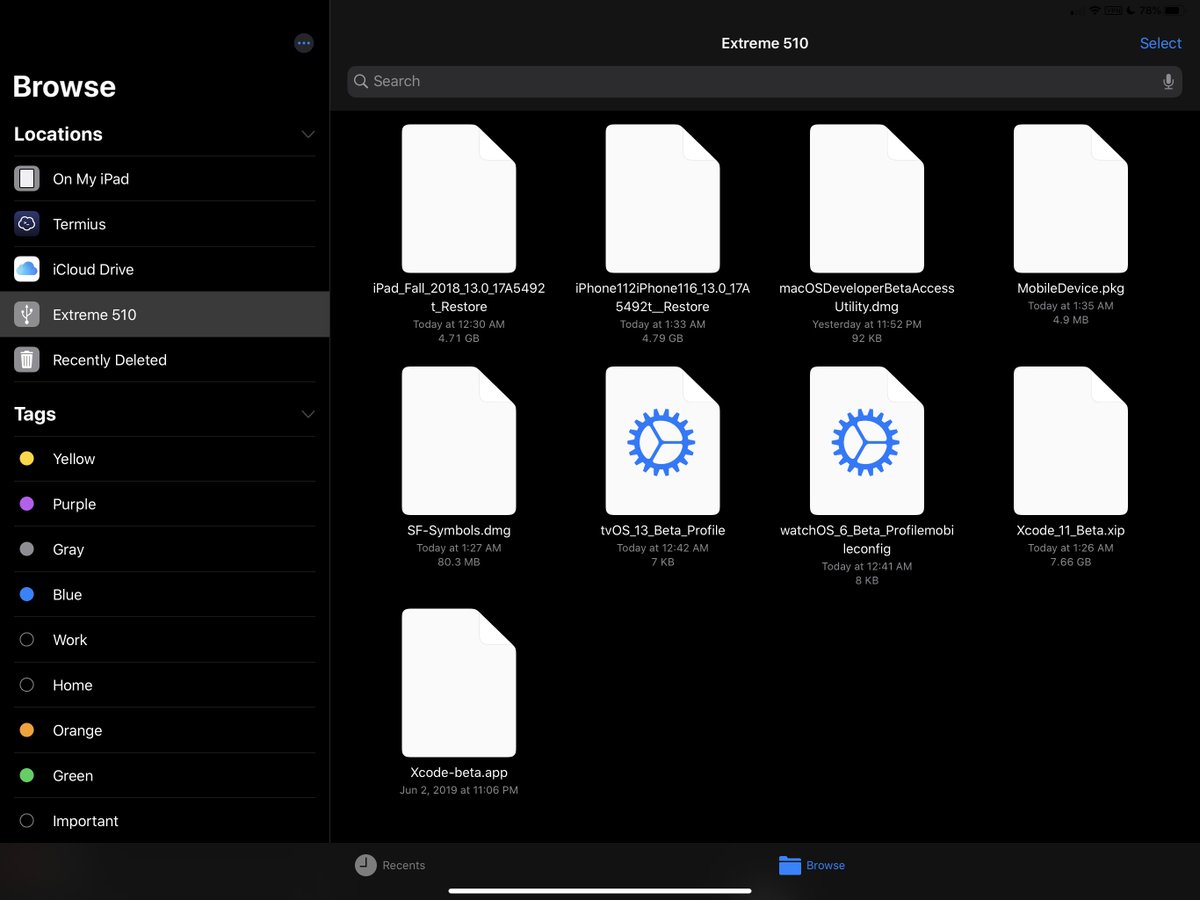Select the Gray tag dot
This screenshot has width=1200, height=900.
(27, 549)
